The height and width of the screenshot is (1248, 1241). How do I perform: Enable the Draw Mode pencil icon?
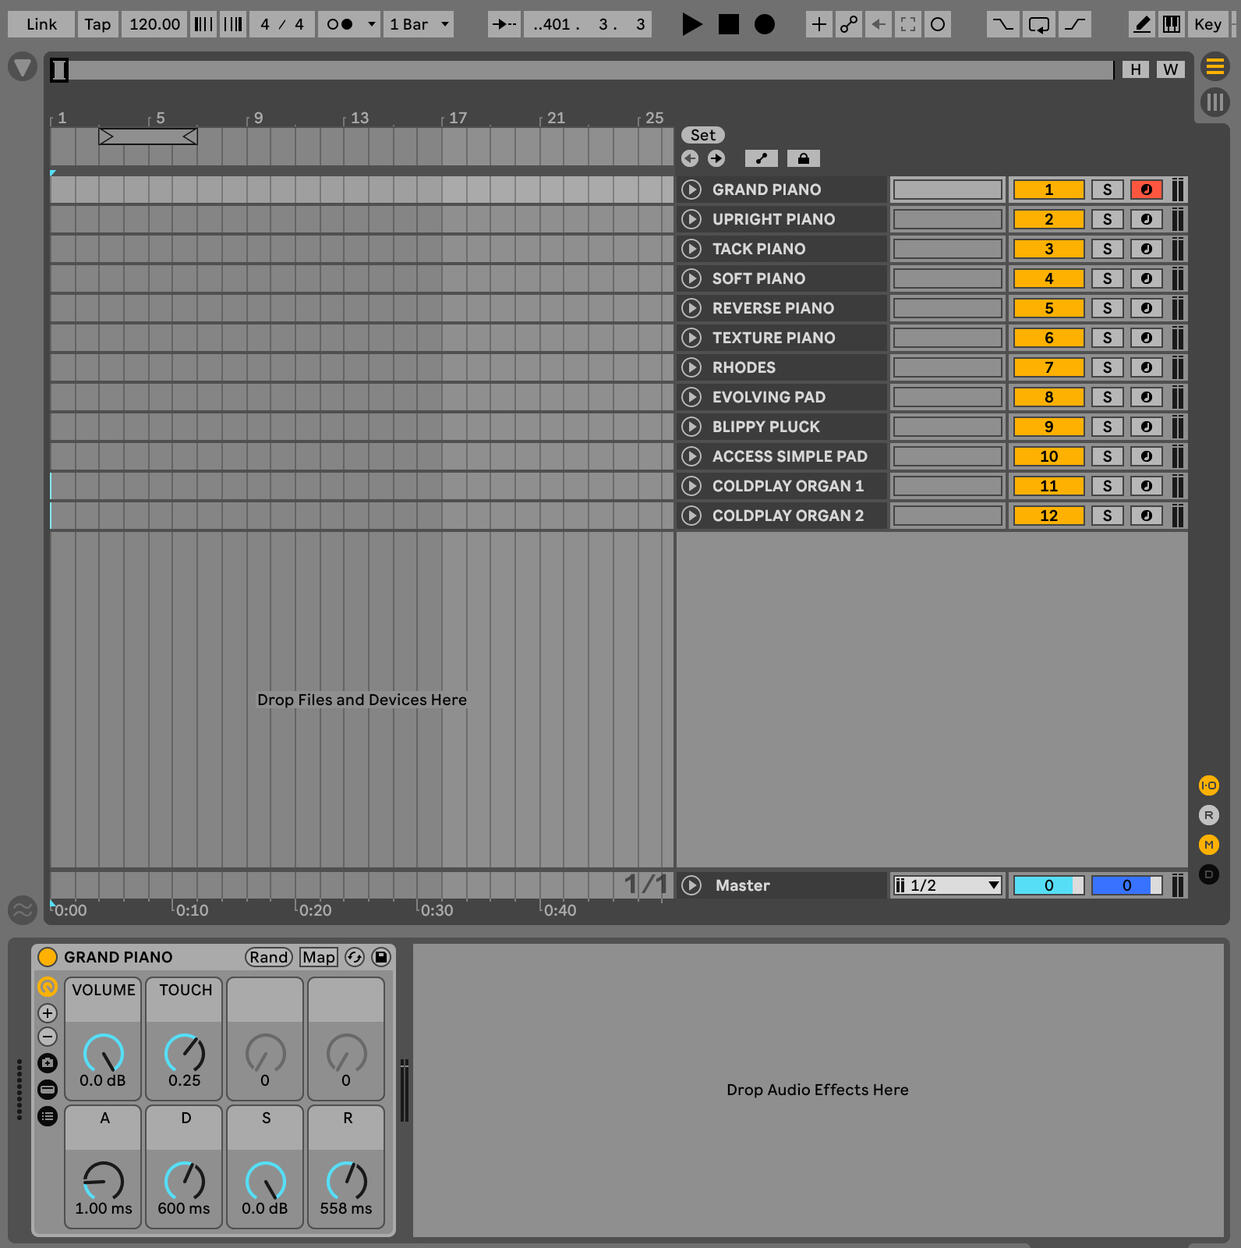click(x=1142, y=24)
